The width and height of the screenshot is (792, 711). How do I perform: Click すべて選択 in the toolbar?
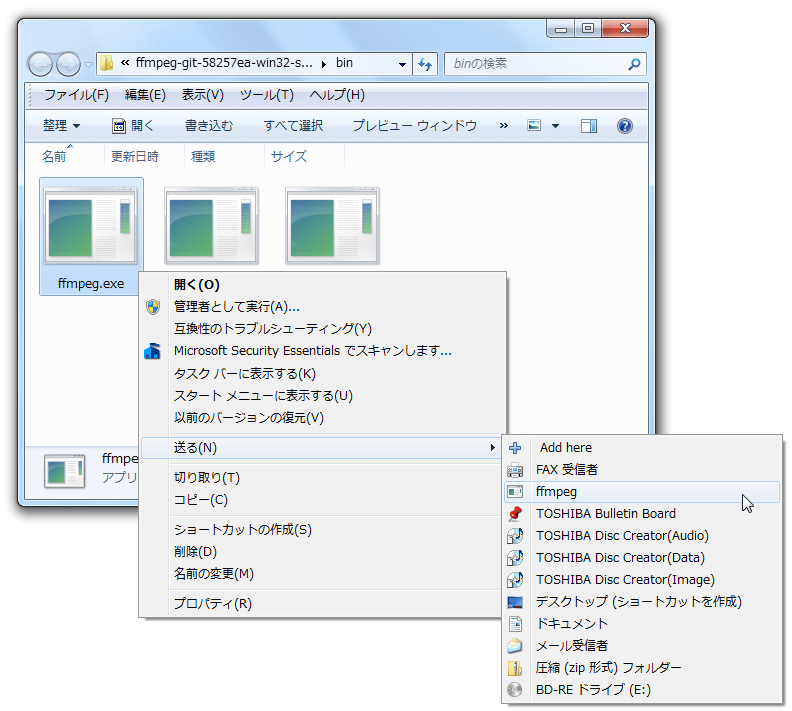point(293,125)
